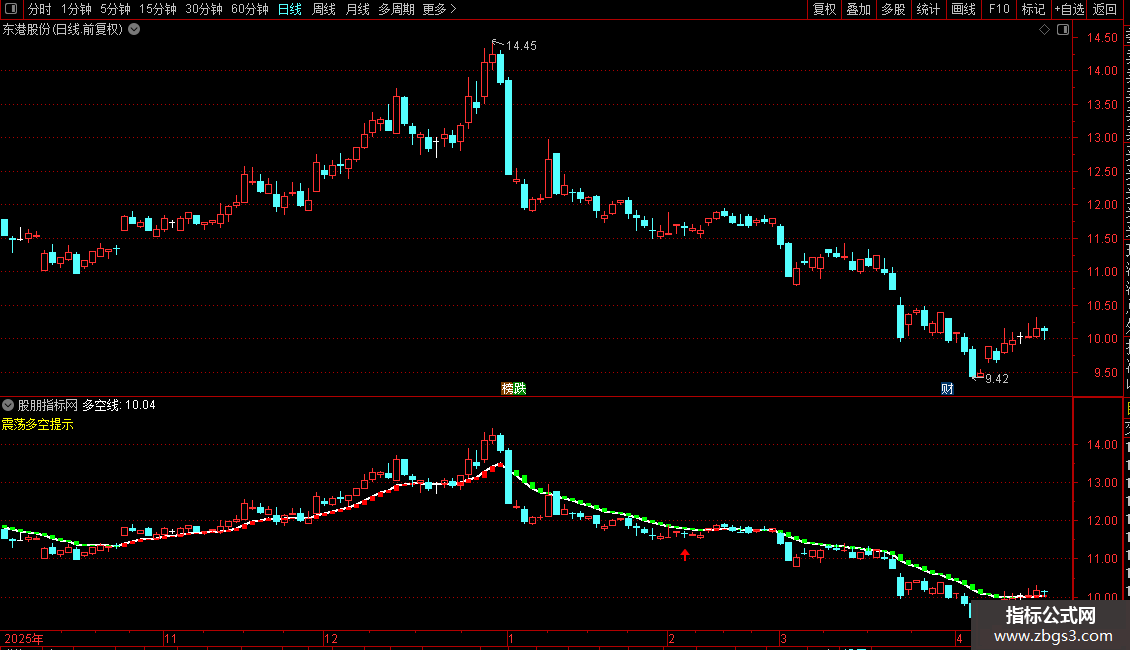This screenshot has width=1130, height=650.
Task: Click the 财 financial marker
Action: (947, 388)
